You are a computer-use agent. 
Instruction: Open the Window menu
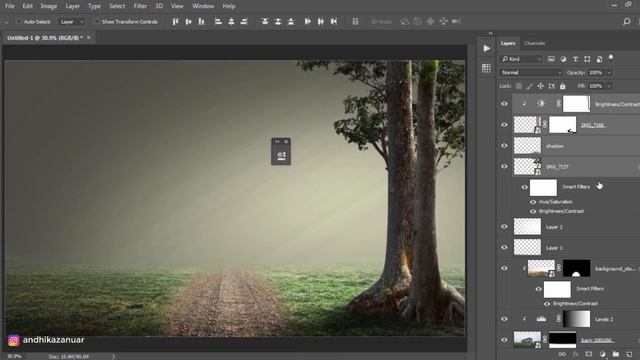click(203, 6)
